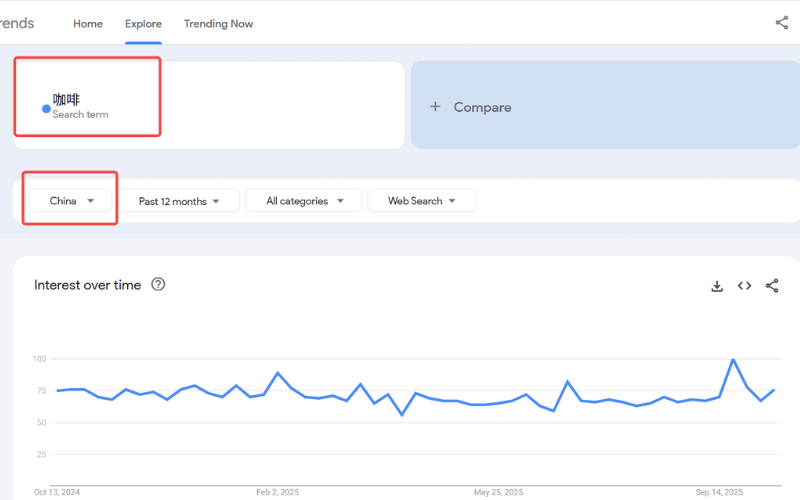The height and width of the screenshot is (500, 800).
Task: Click the help icon beside Interest over time
Action: [x=158, y=285]
